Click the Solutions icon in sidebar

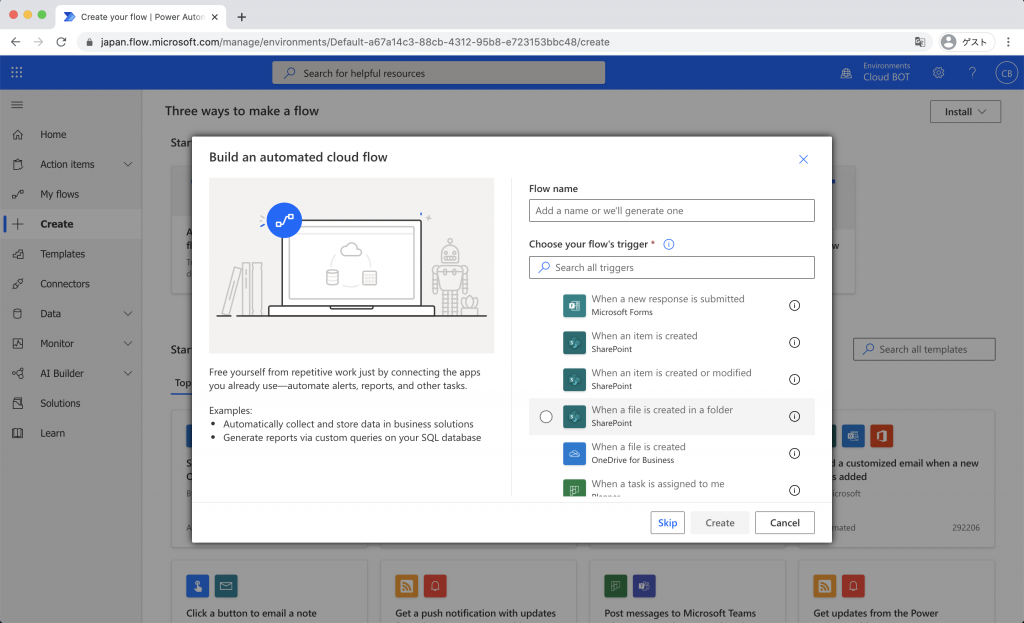tap(18, 403)
